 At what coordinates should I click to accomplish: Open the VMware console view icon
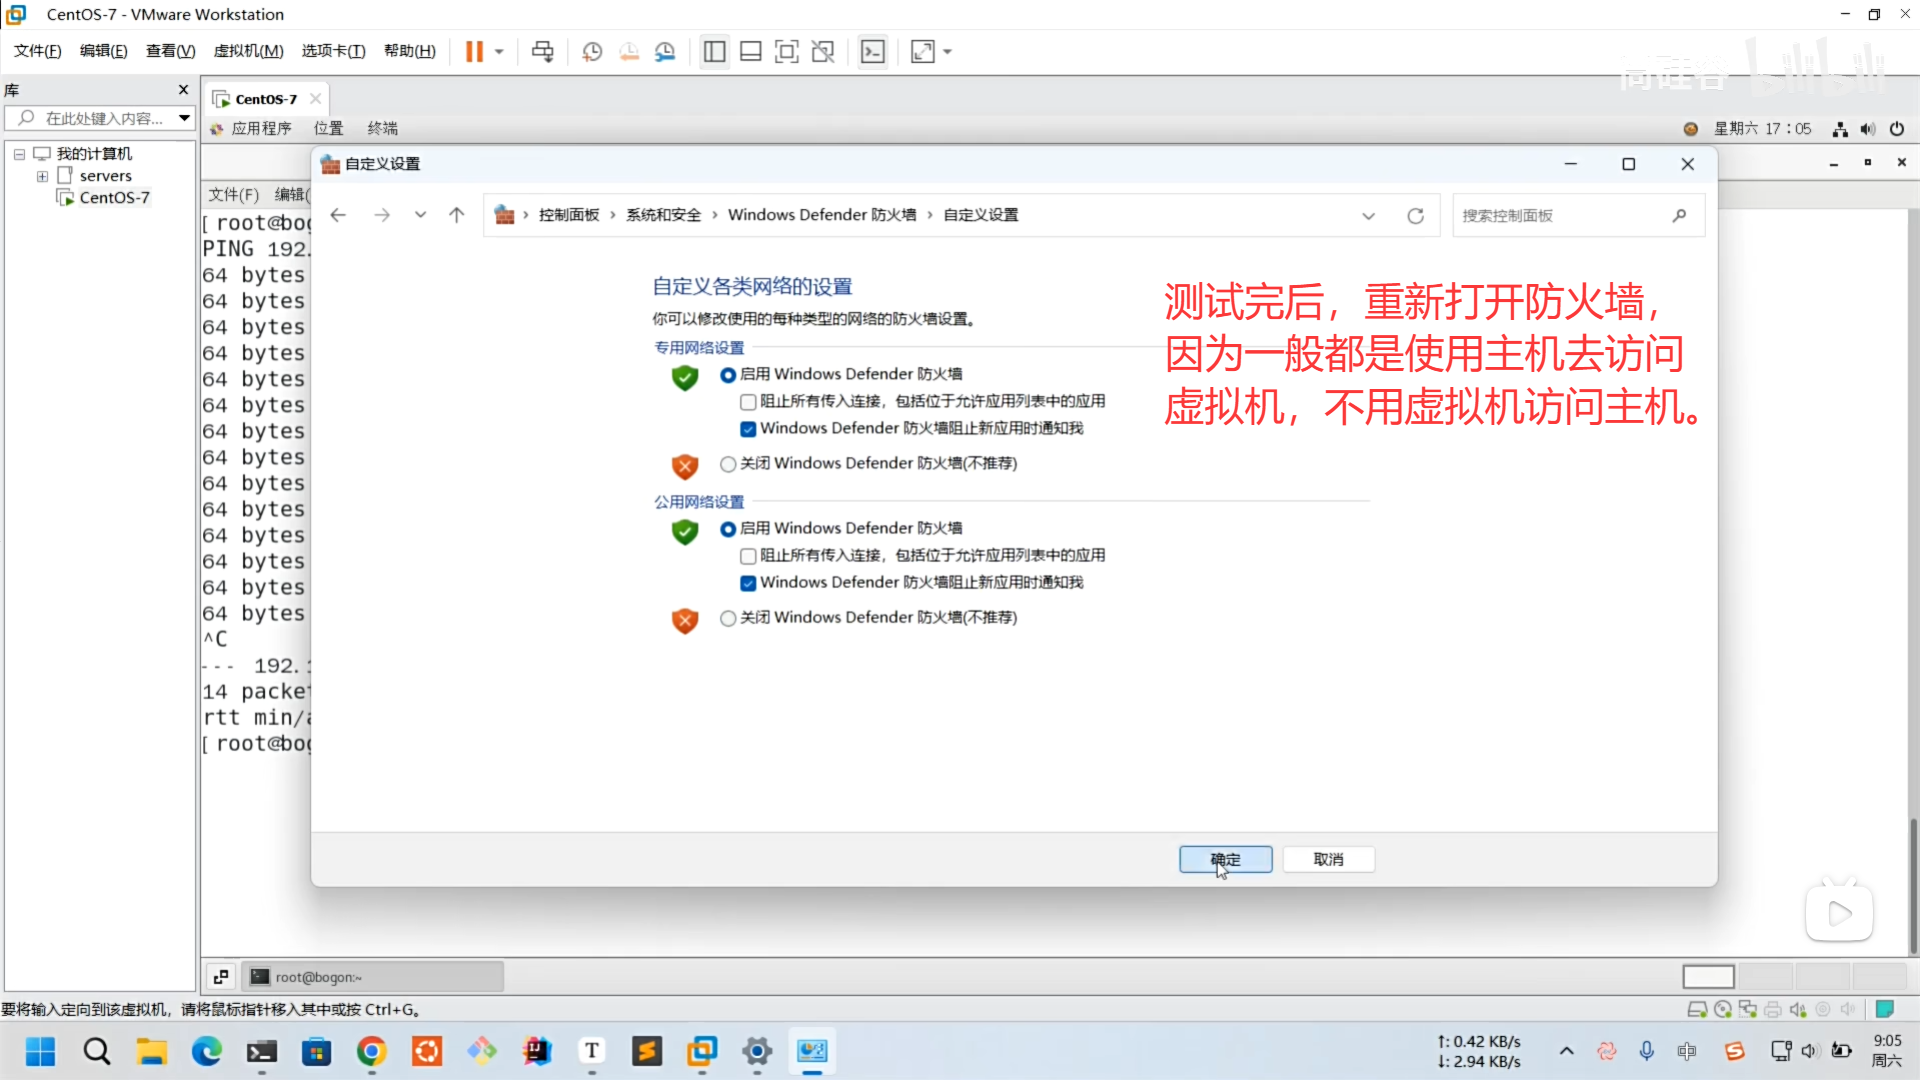tap(873, 51)
